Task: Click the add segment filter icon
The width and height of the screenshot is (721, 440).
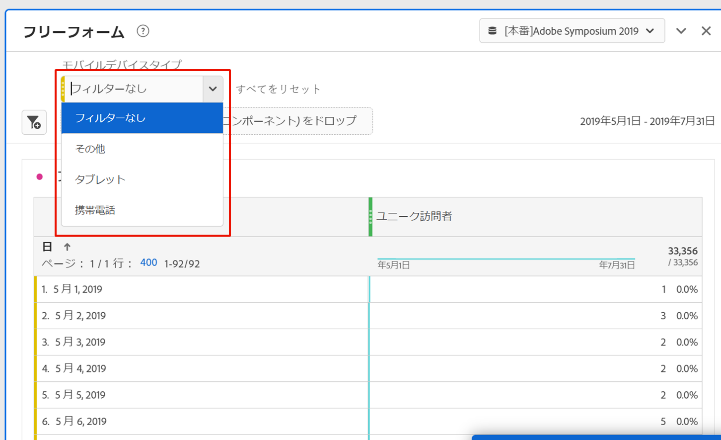Action: pyautogui.click(x=34, y=122)
